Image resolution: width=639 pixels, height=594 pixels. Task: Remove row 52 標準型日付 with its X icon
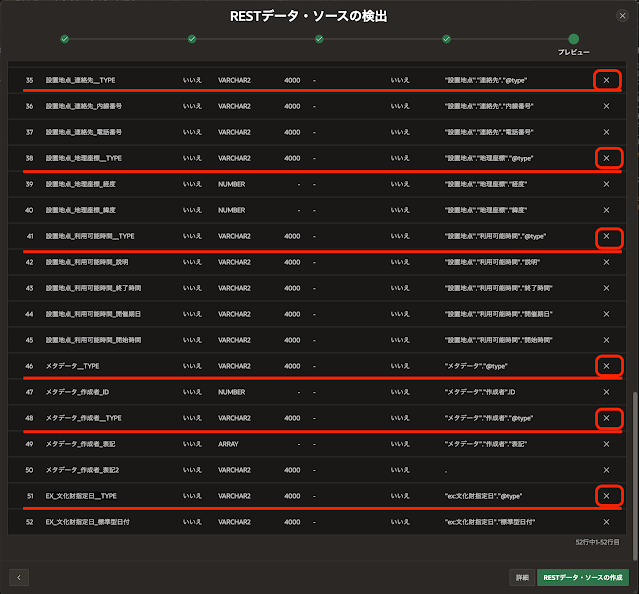coord(606,522)
